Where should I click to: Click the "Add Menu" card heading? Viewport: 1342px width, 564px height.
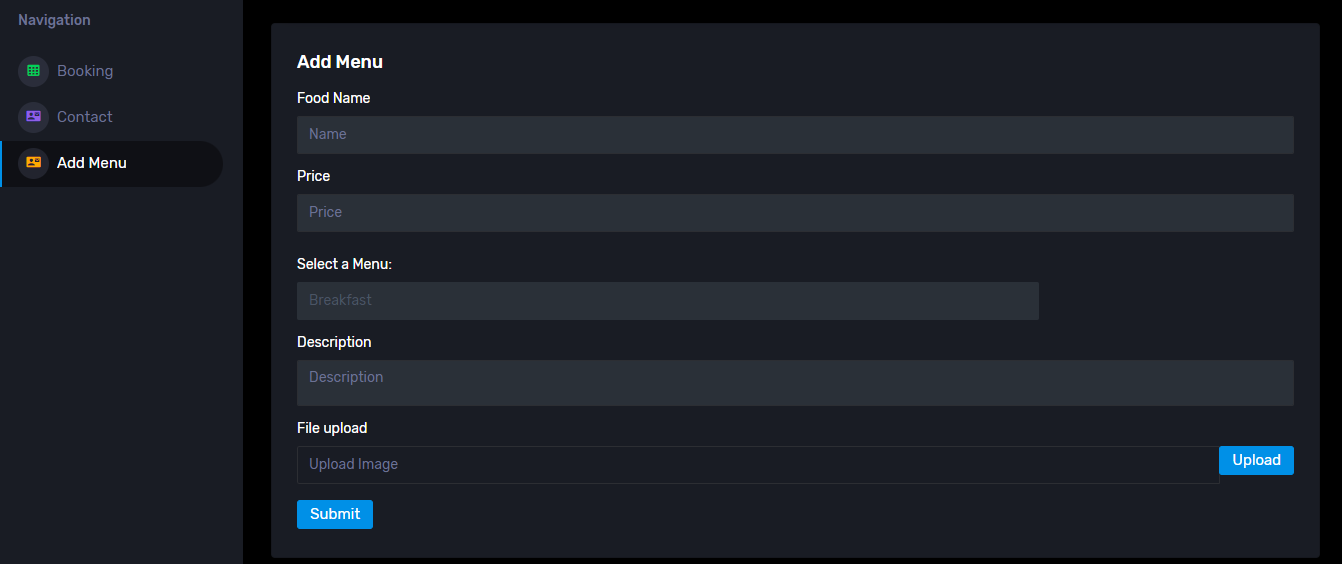[x=340, y=62]
